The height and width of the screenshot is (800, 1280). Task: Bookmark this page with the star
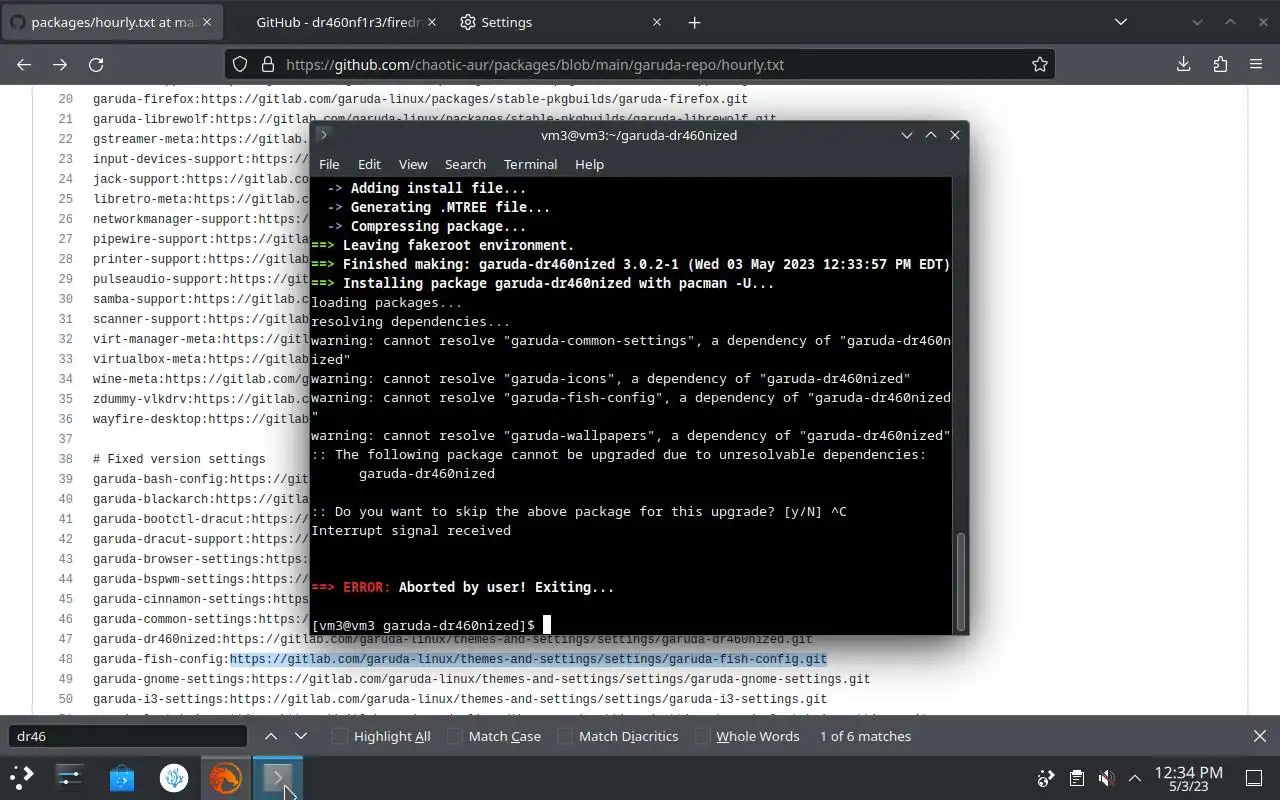pos(1040,64)
